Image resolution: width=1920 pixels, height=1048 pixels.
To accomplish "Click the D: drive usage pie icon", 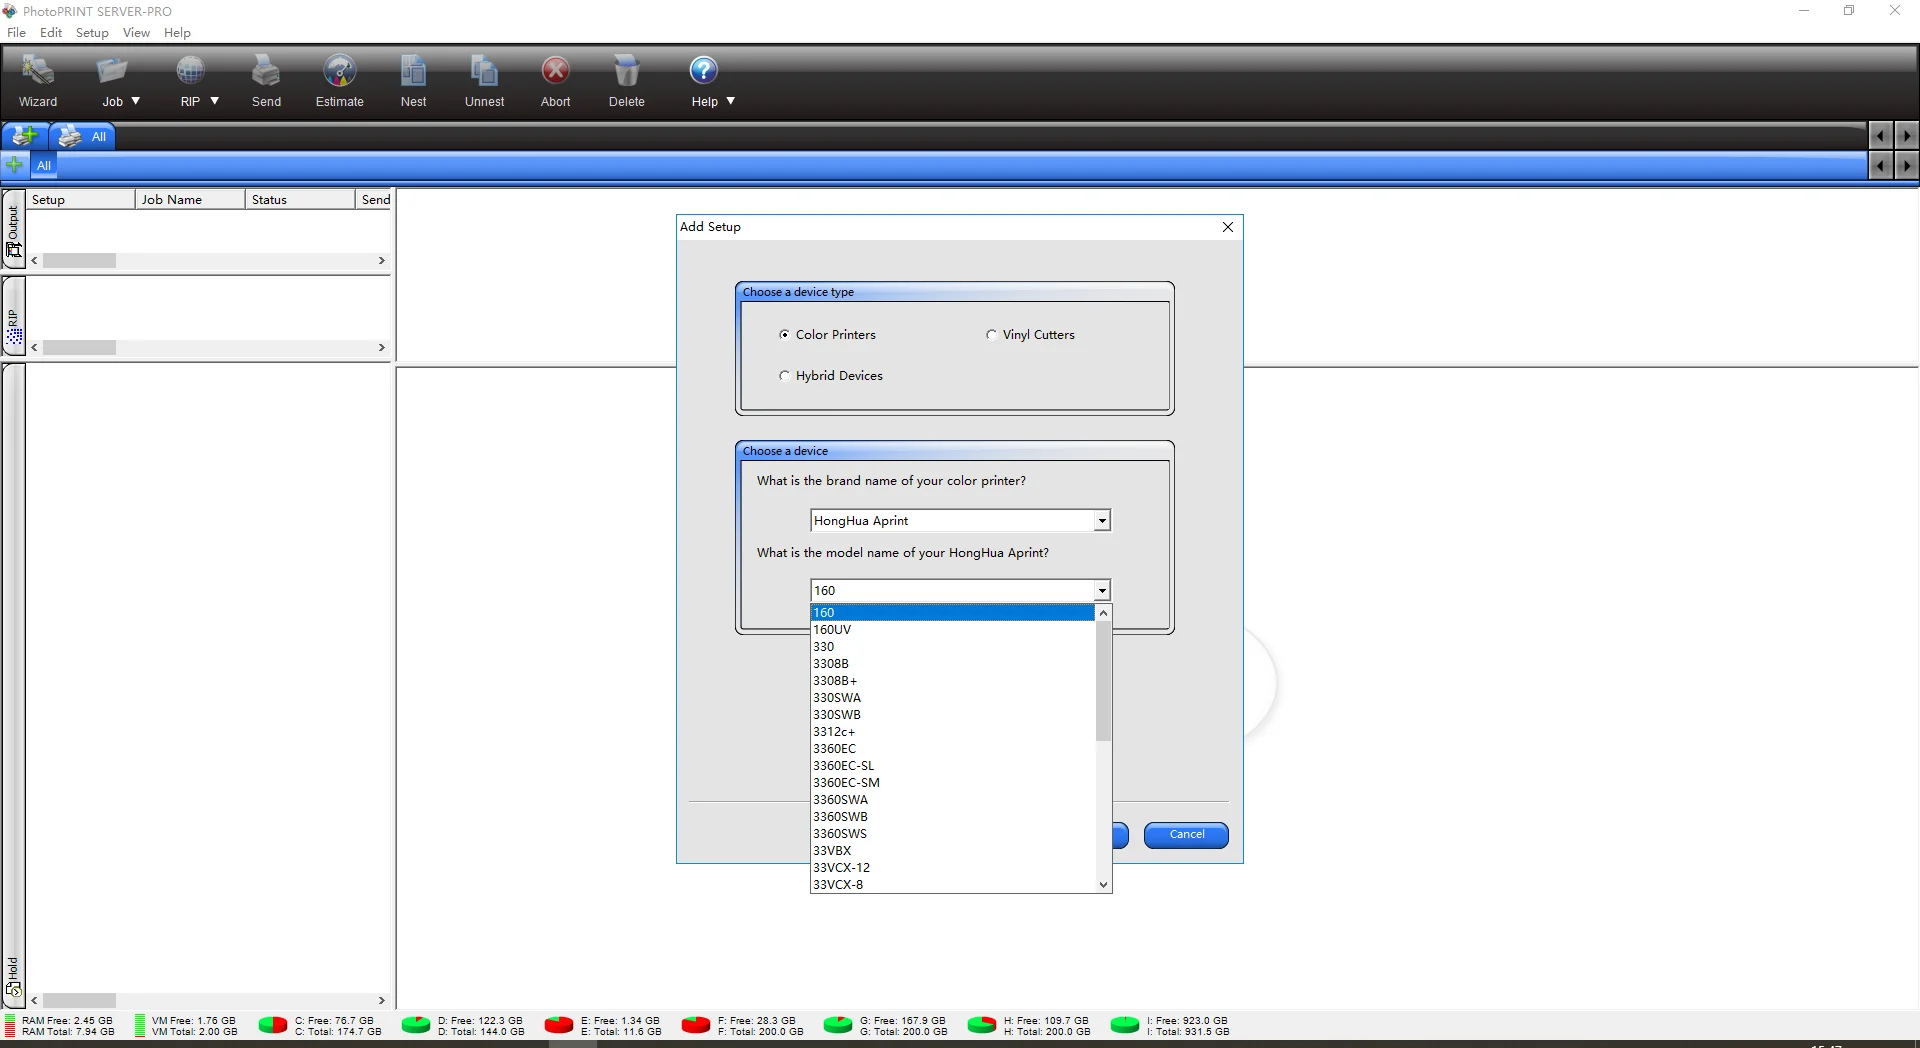I will [x=416, y=1025].
